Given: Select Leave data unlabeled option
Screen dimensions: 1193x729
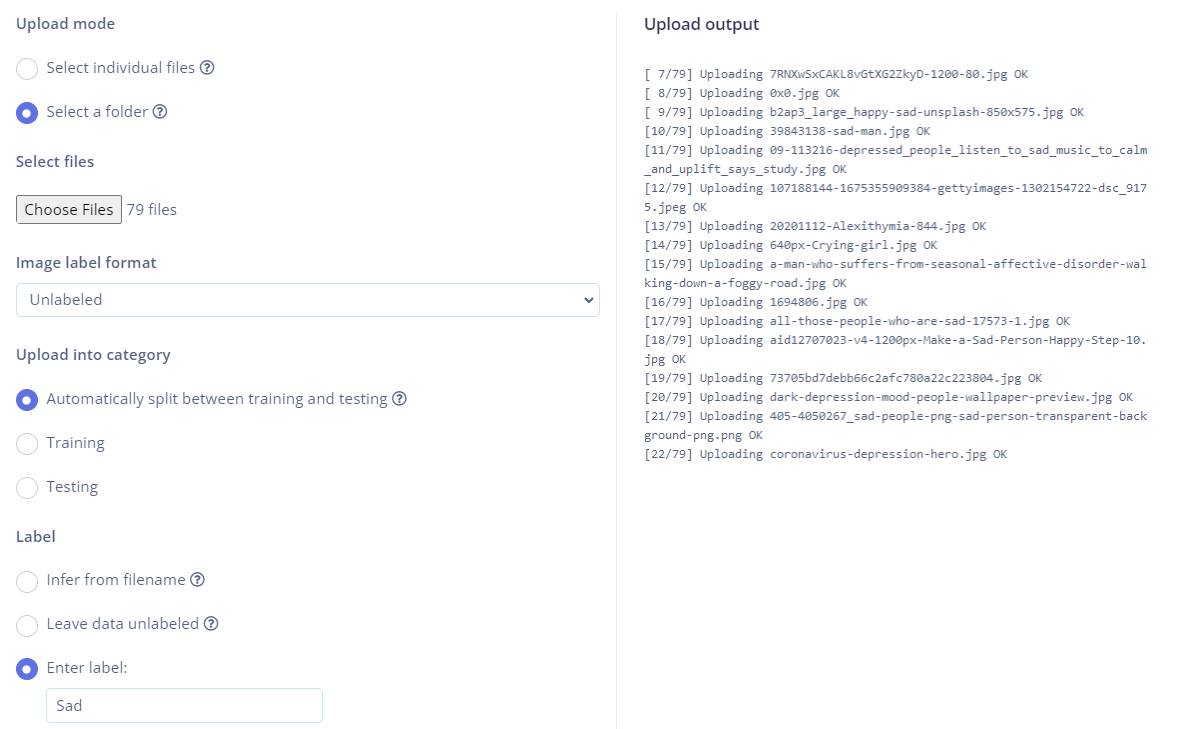Looking at the screenshot, I should 27,626.
